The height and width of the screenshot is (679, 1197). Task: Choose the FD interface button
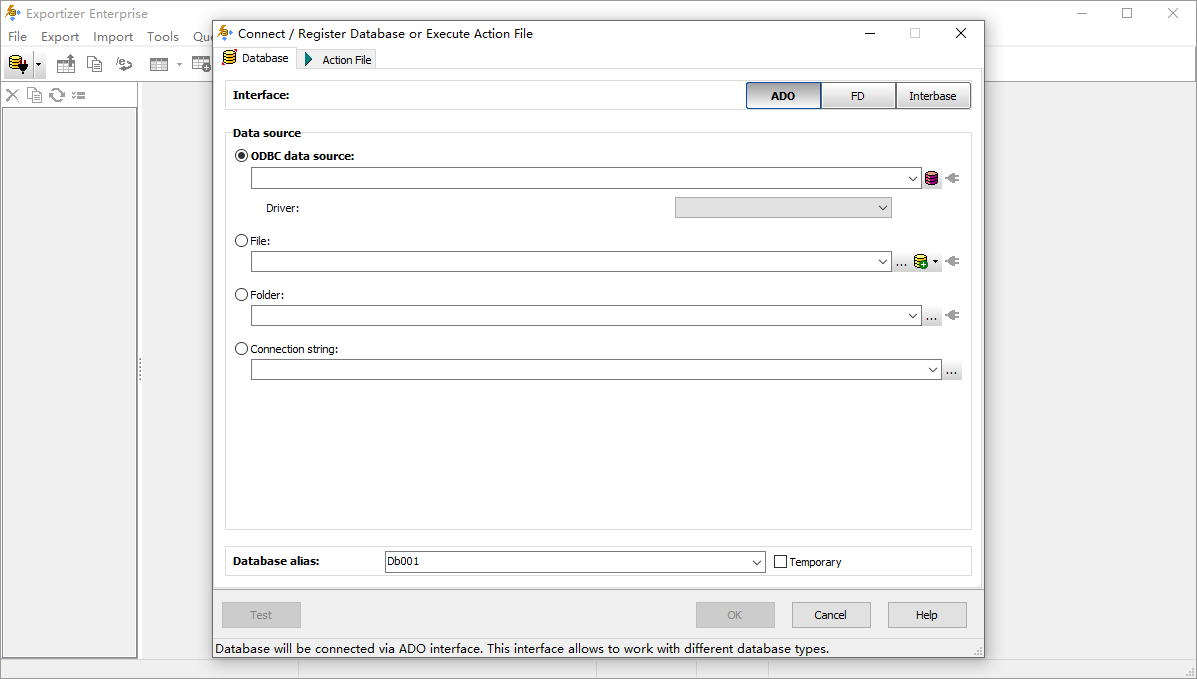(858, 95)
